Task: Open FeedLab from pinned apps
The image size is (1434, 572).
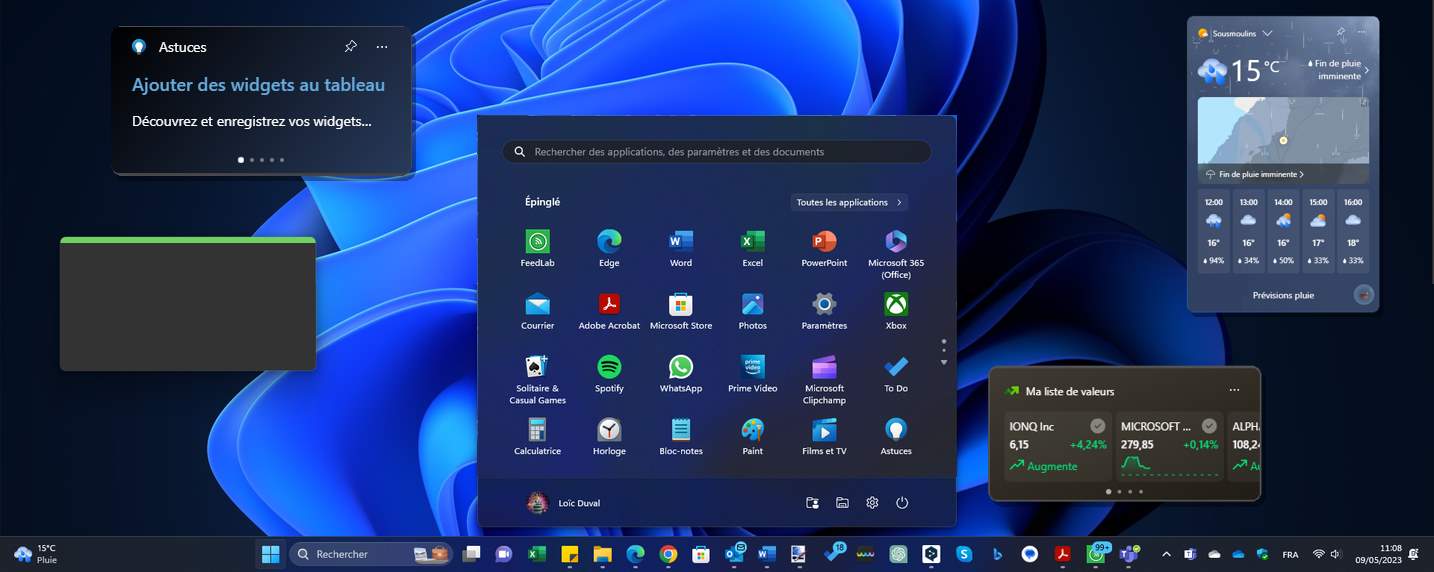Action: click(538, 249)
